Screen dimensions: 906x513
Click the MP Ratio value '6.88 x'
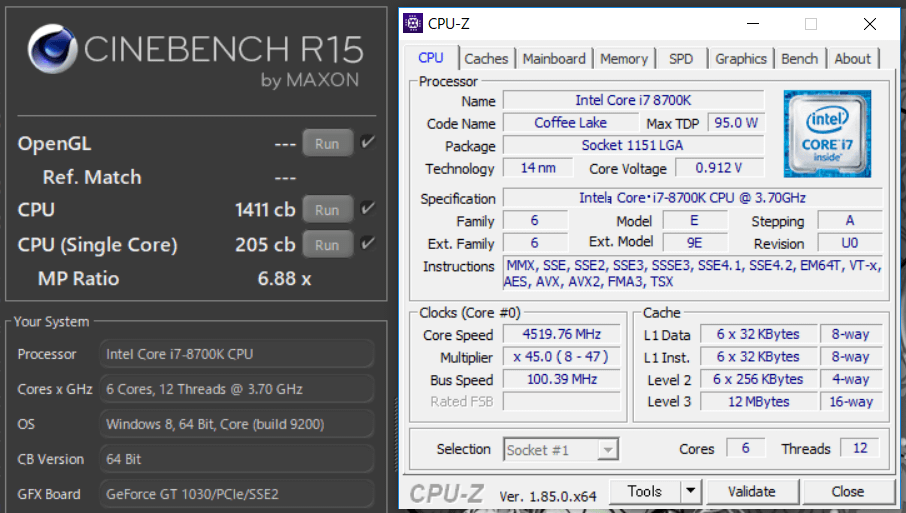[x=284, y=278]
